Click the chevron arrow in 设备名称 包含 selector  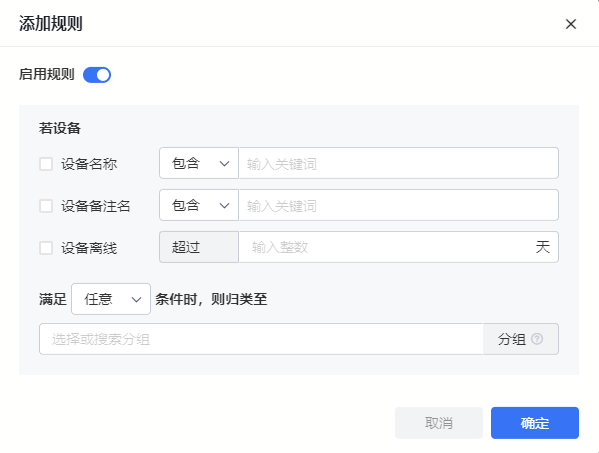(x=224, y=164)
